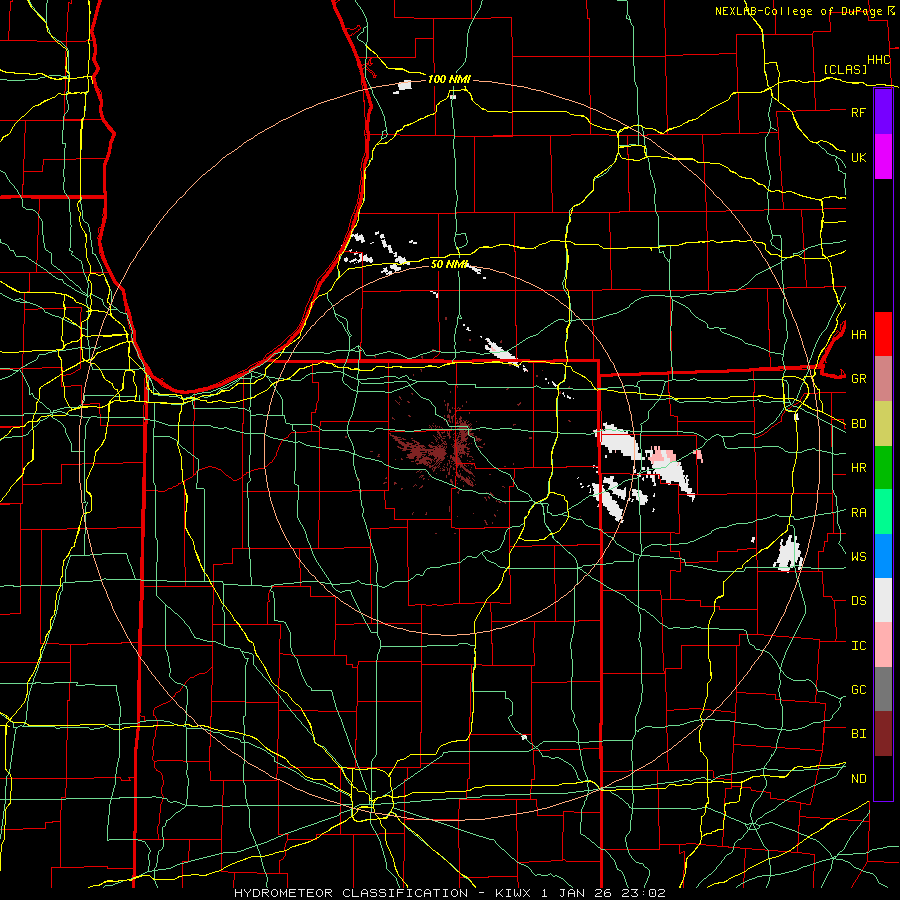The height and width of the screenshot is (900, 900).
Task: Click the 50 NMI range ring label
Action: tap(449, 264)
